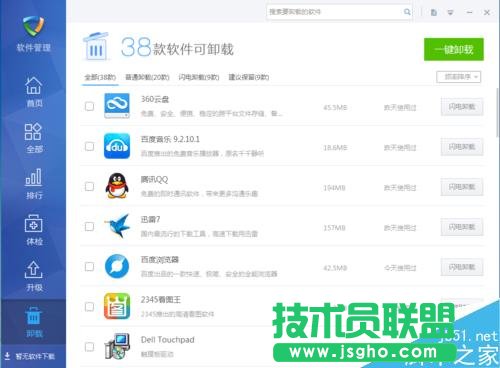500x368 pixels.
Task: Click the Dell Touchpad installer icon
Action: 117,347
